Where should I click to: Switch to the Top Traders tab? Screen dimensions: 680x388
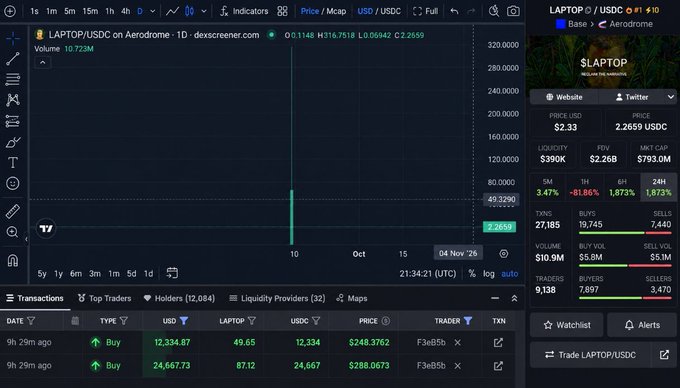coord(104,298)
